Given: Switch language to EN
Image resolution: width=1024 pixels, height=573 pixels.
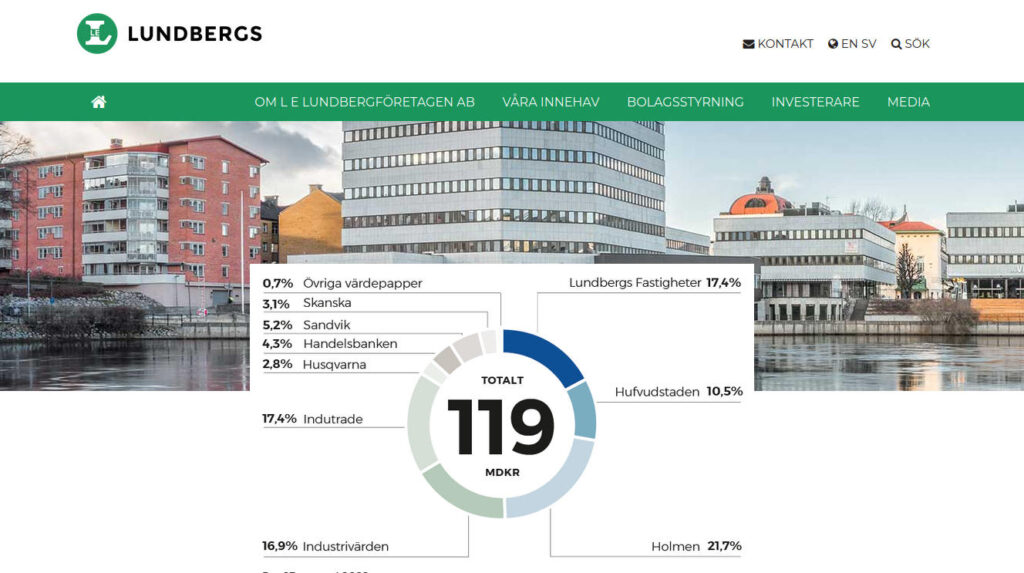Looking at the screenshot, I should (x=849, y=44).
